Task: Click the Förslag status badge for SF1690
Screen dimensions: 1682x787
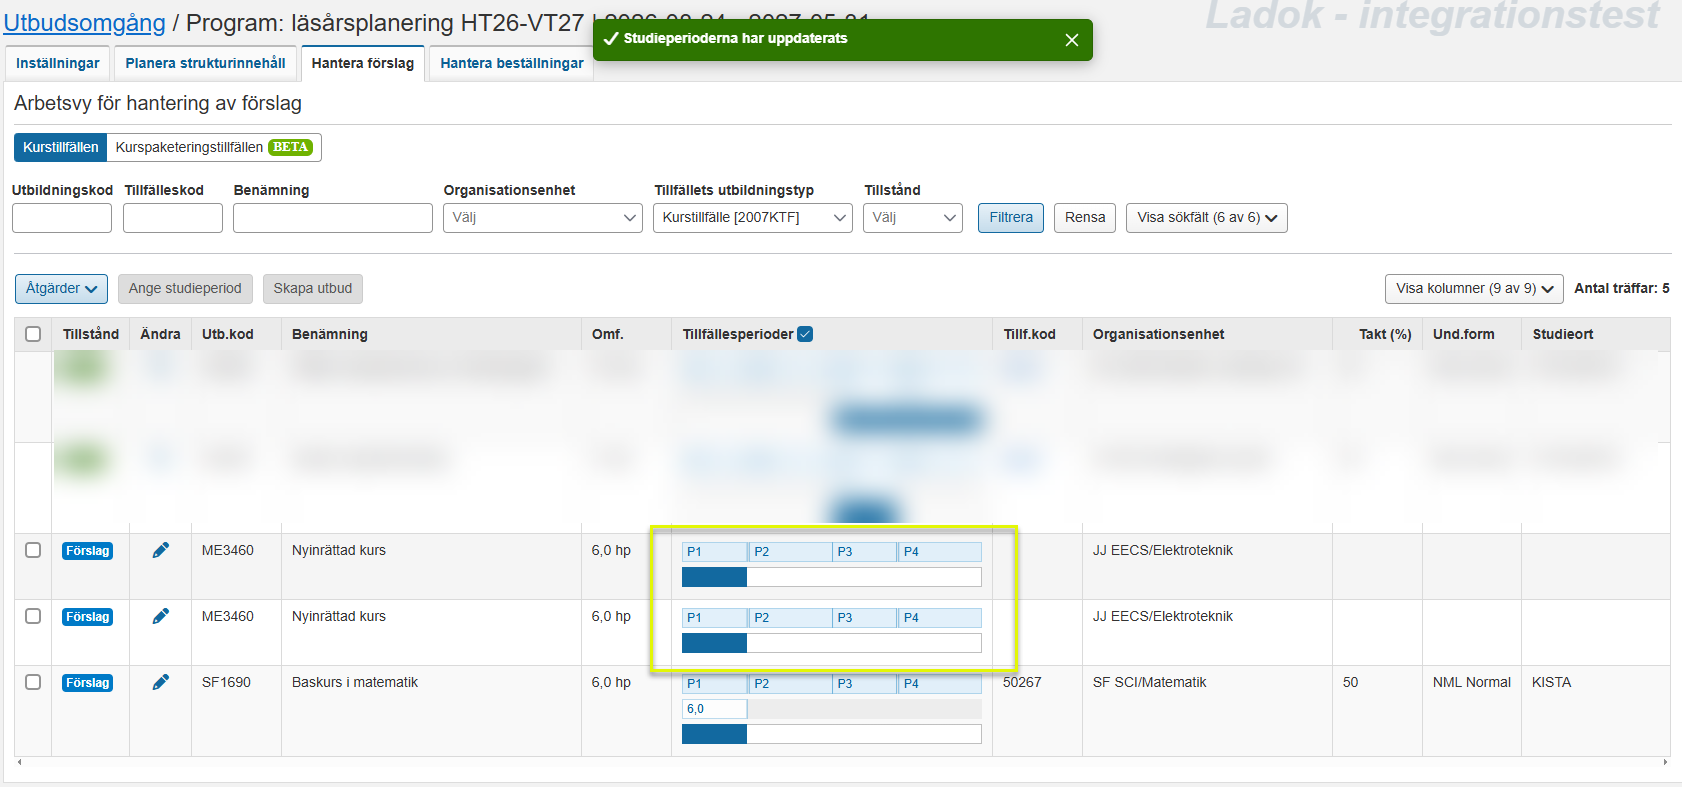Action: 87,683
